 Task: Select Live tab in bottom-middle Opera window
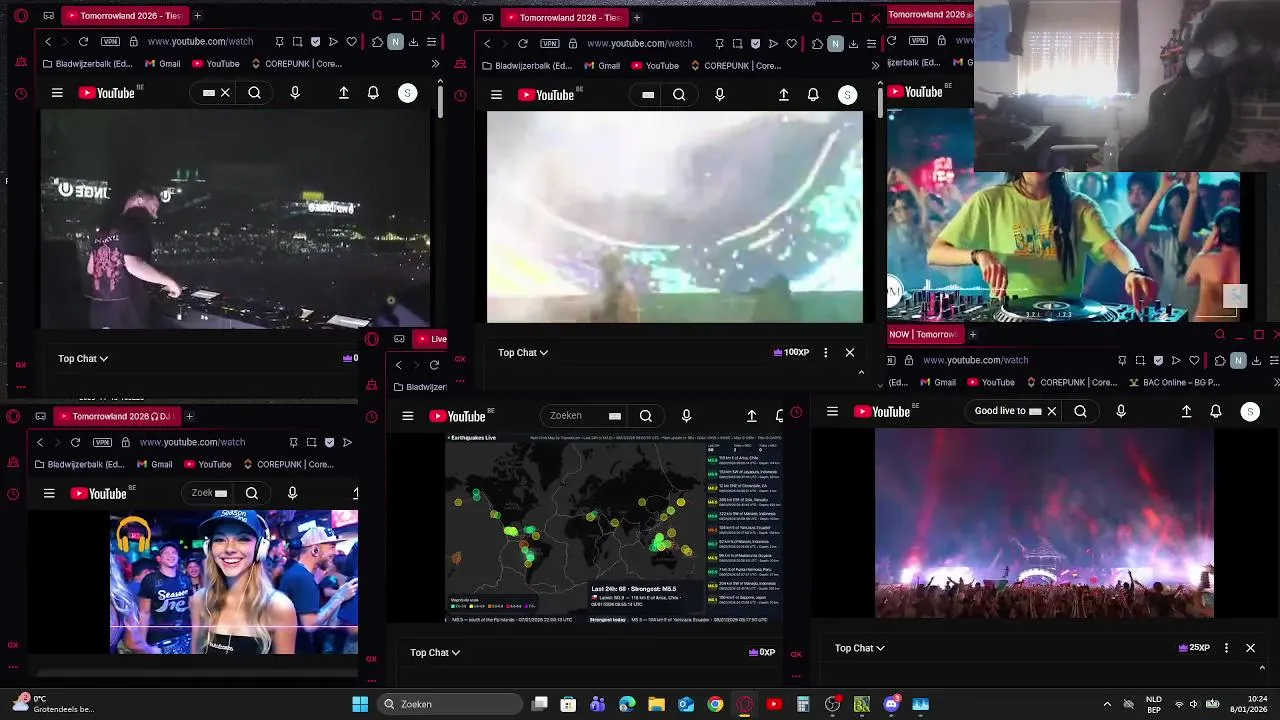coord(431,339)
